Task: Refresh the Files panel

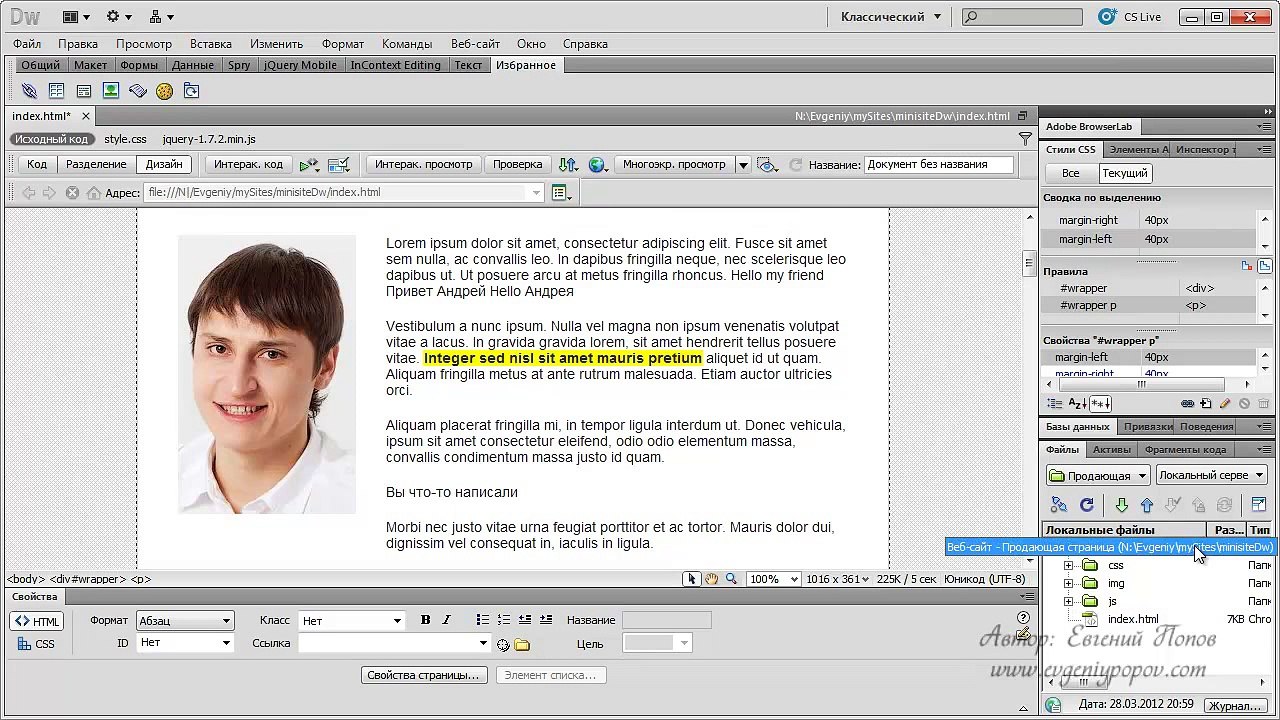Action: [x=1087, y=505]
